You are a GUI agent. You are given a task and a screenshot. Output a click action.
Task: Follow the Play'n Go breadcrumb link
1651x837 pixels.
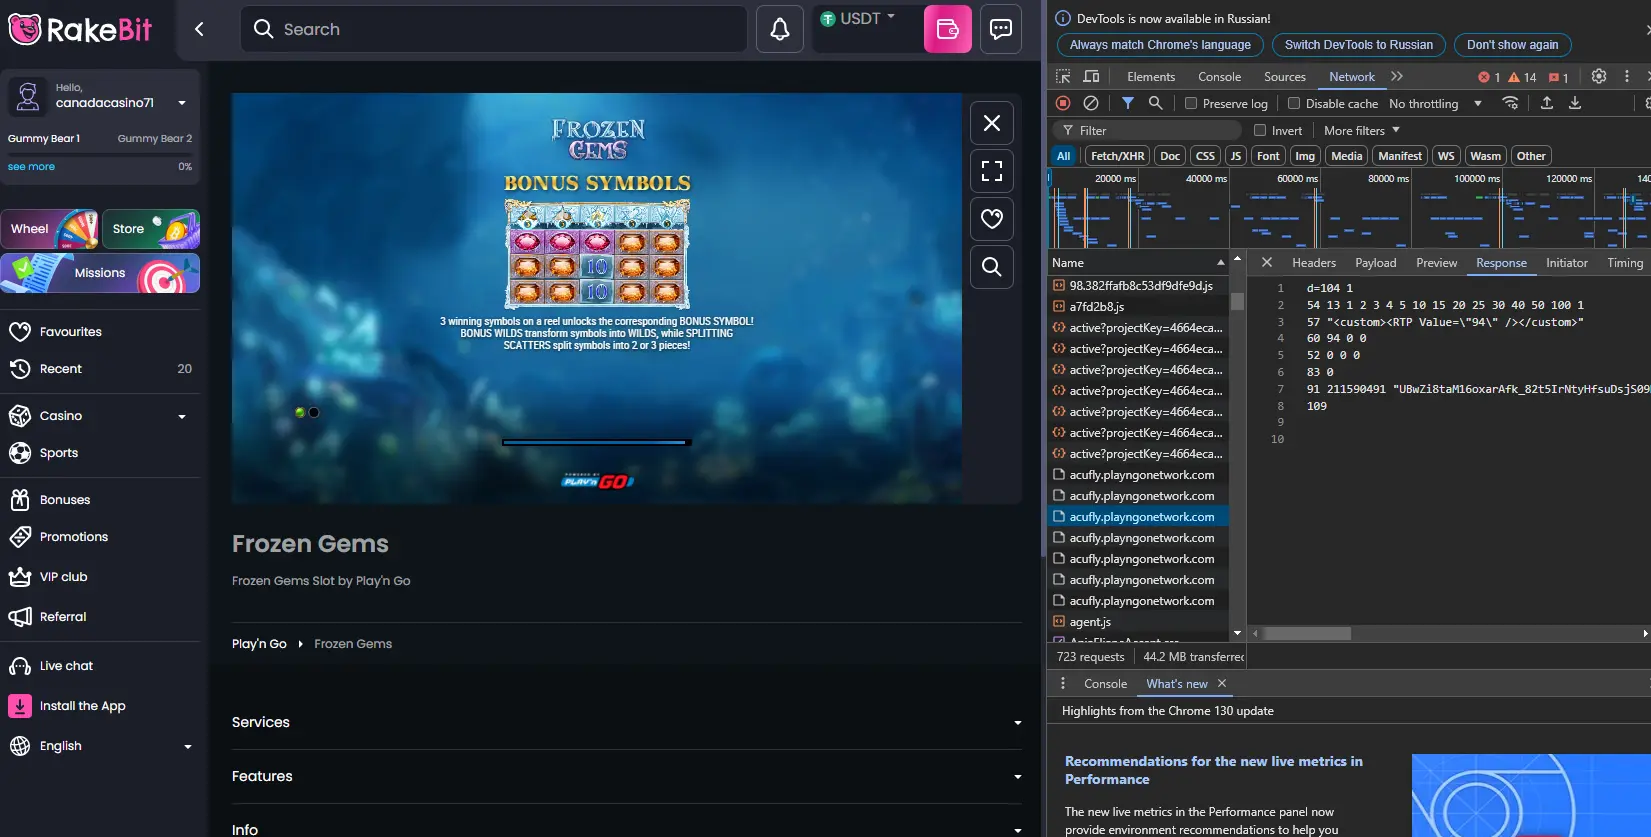[x=259, y=643]
